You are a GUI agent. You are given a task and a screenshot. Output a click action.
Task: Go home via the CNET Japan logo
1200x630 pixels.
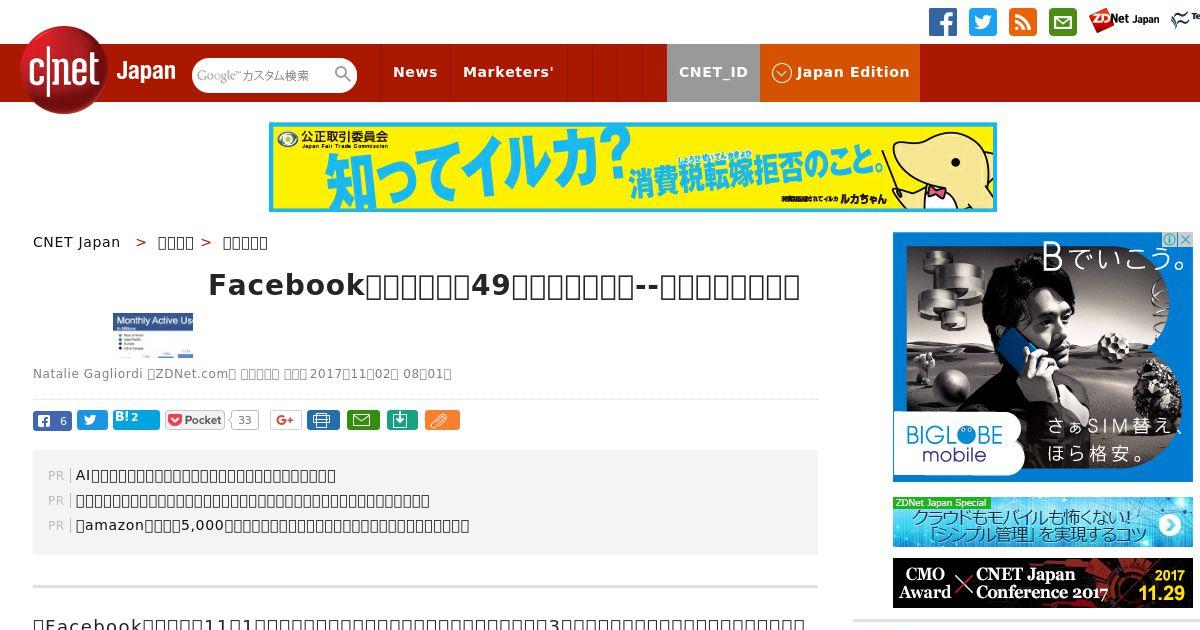coord(98,71)
